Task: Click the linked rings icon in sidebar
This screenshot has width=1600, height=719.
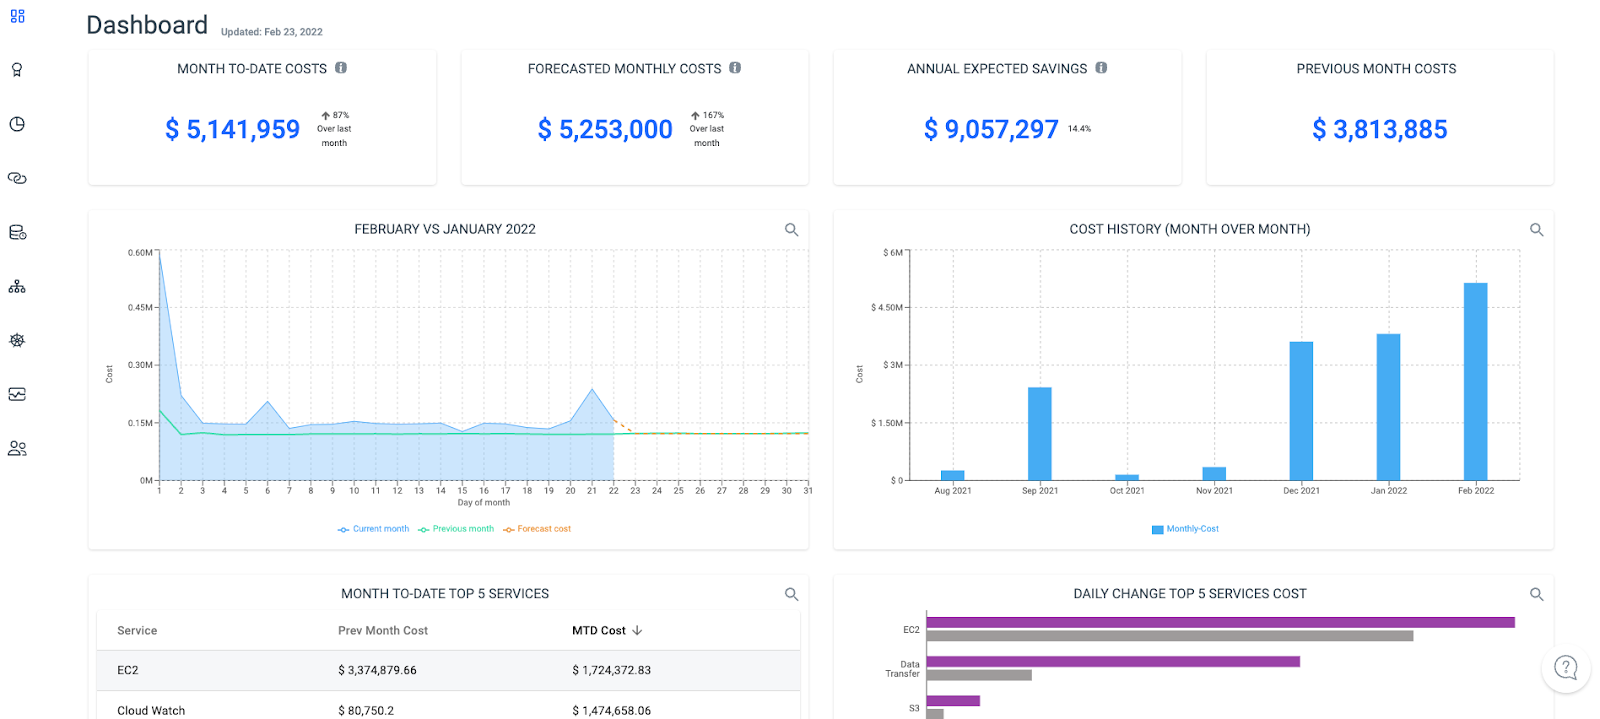Action: tap(17, 178)
